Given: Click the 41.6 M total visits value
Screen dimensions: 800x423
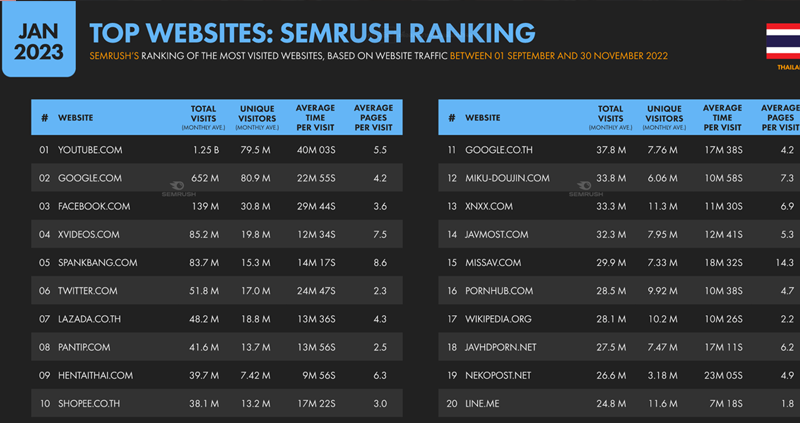Looking at the screenshot, I should 204,347.
